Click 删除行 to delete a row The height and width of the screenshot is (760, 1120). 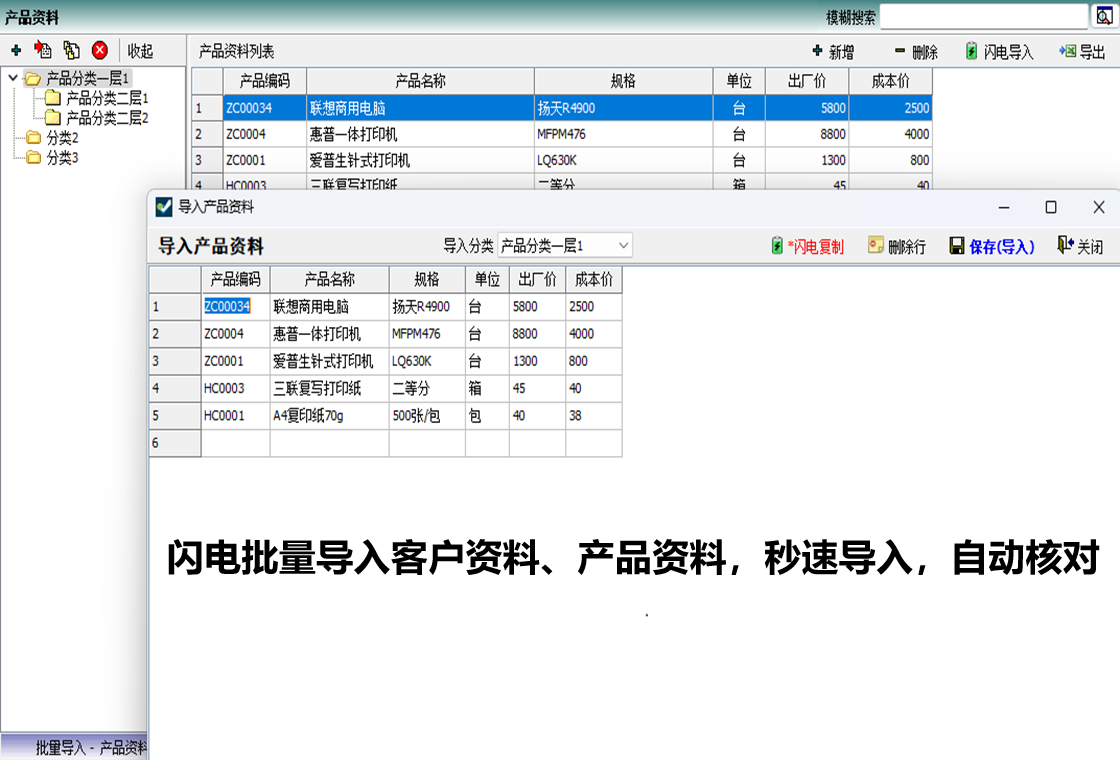(x=897, y=246)
